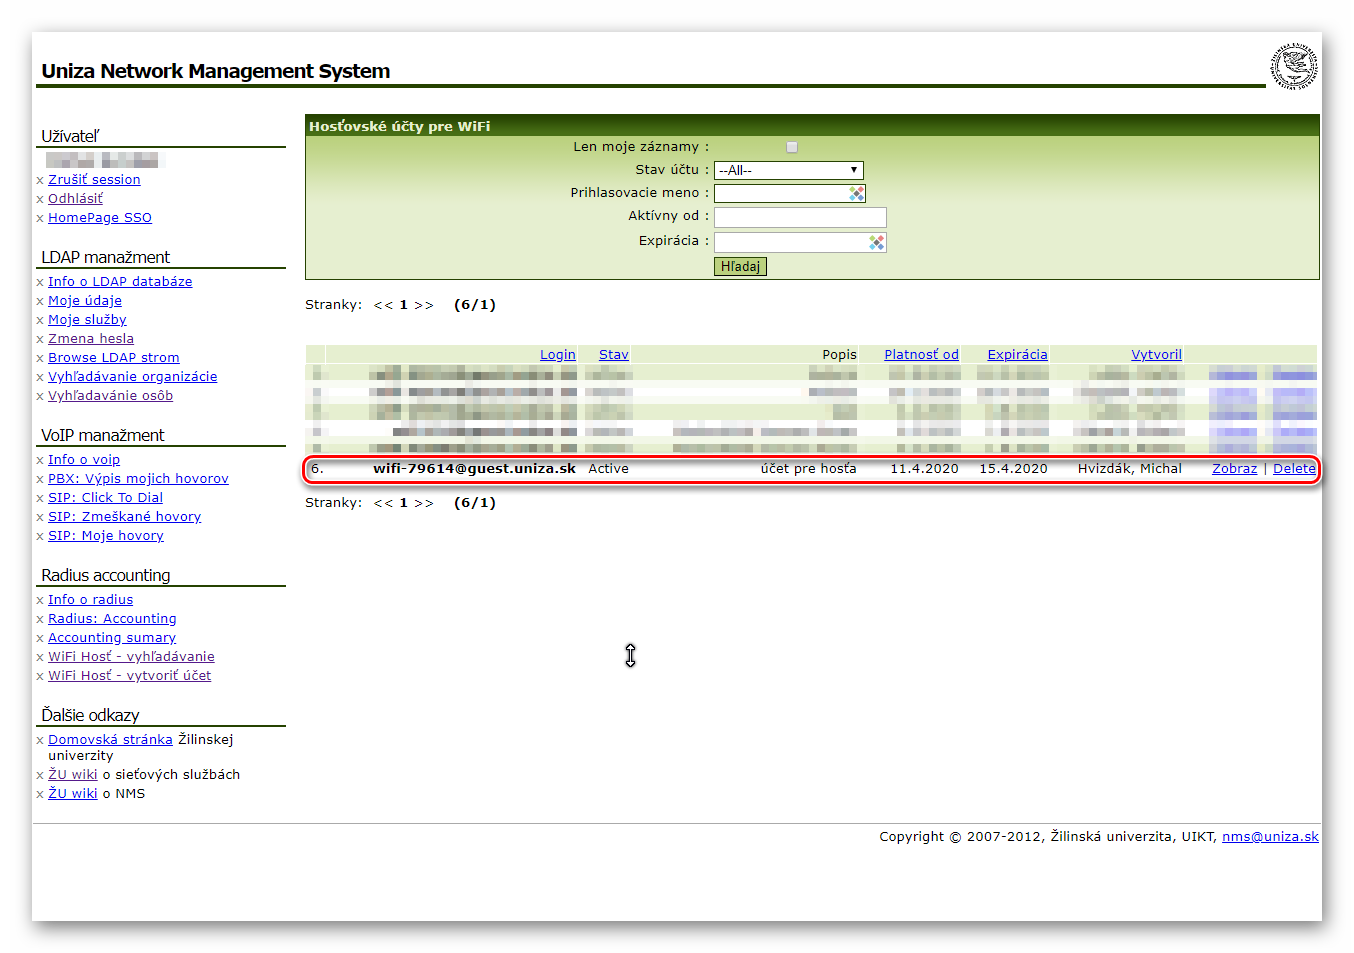Open Accounting sumary link
The width and height of the screenshot is (1354, 953).
(112, 638)
